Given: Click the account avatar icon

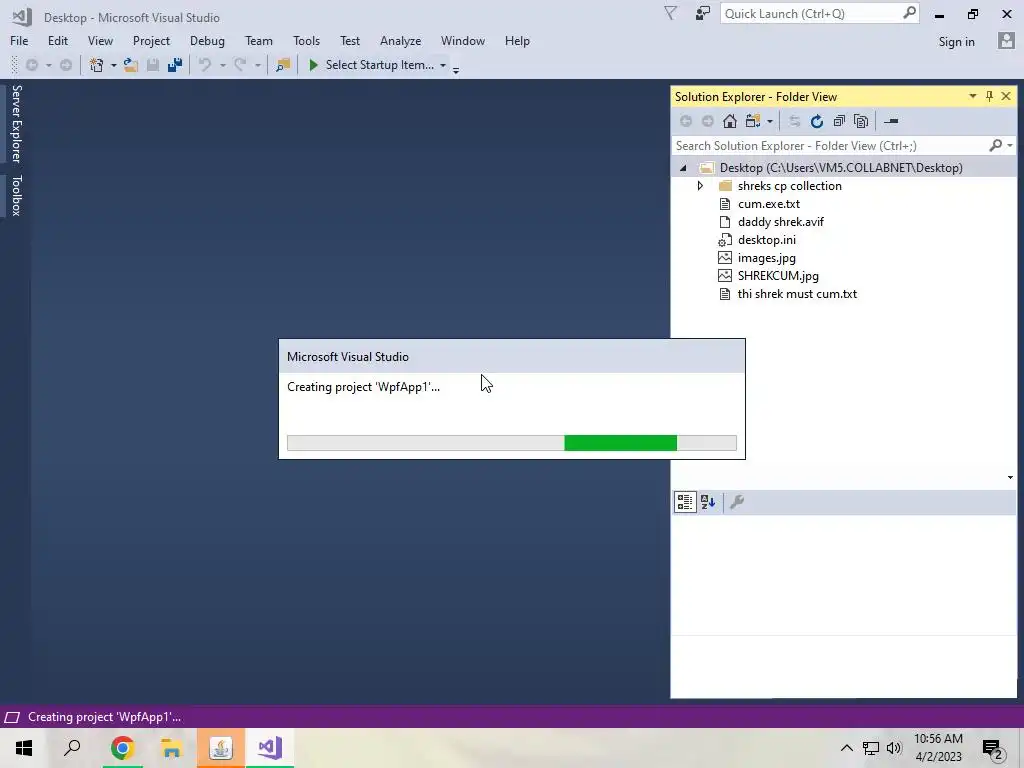Looking at the screenshot, I should [1006, 40].
